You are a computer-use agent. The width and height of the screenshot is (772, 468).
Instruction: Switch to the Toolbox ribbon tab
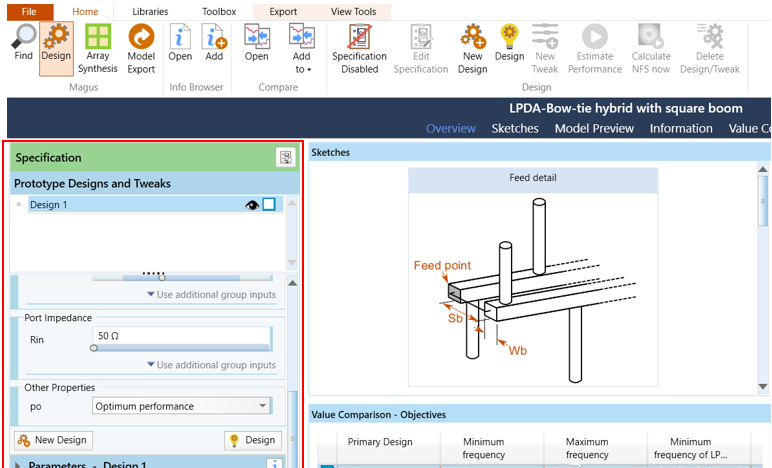coord(219,12)
